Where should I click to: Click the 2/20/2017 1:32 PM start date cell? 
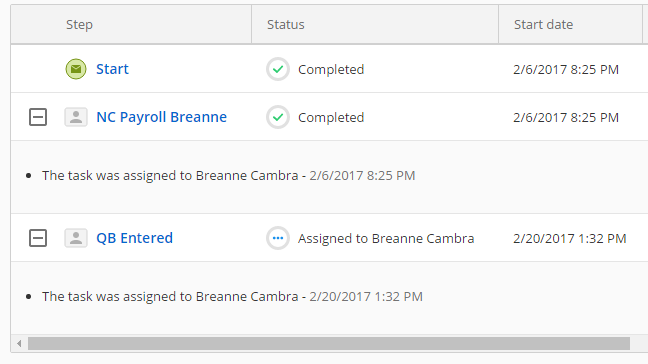(570, 238)
